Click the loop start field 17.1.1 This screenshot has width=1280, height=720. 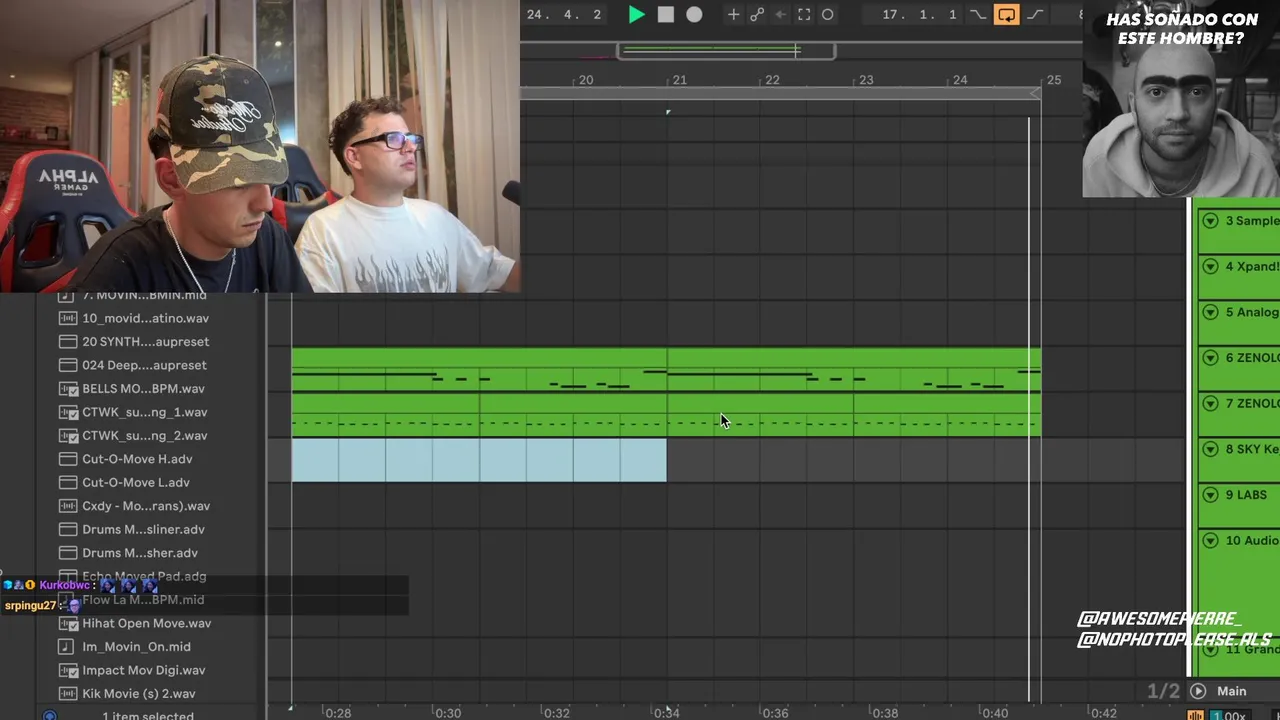[920, 15]
